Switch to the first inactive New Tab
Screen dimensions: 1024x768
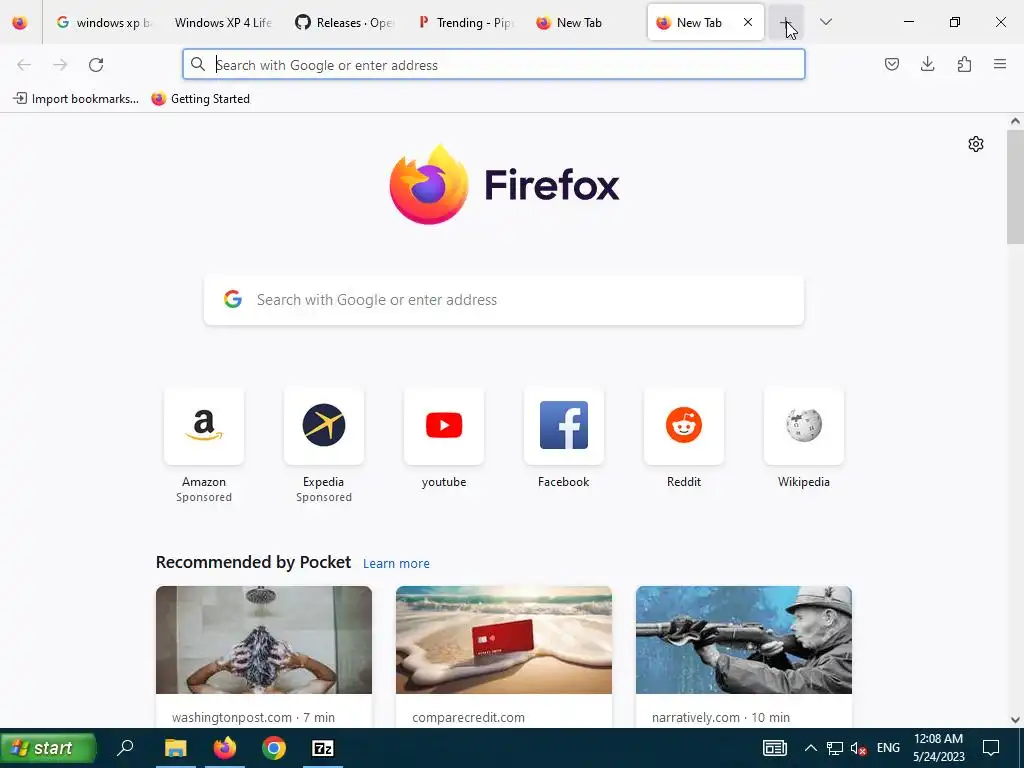tap(583, 22)
